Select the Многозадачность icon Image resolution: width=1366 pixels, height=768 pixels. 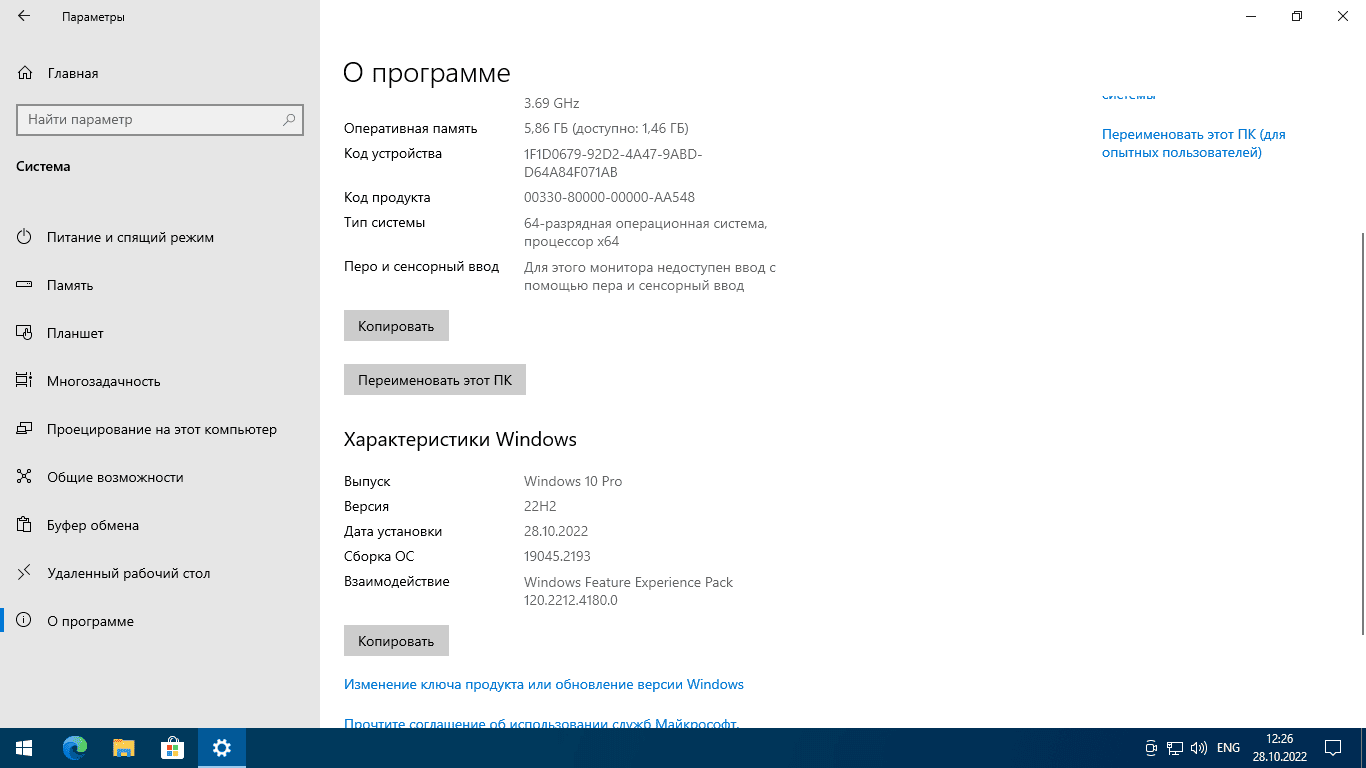coord(25,381)
